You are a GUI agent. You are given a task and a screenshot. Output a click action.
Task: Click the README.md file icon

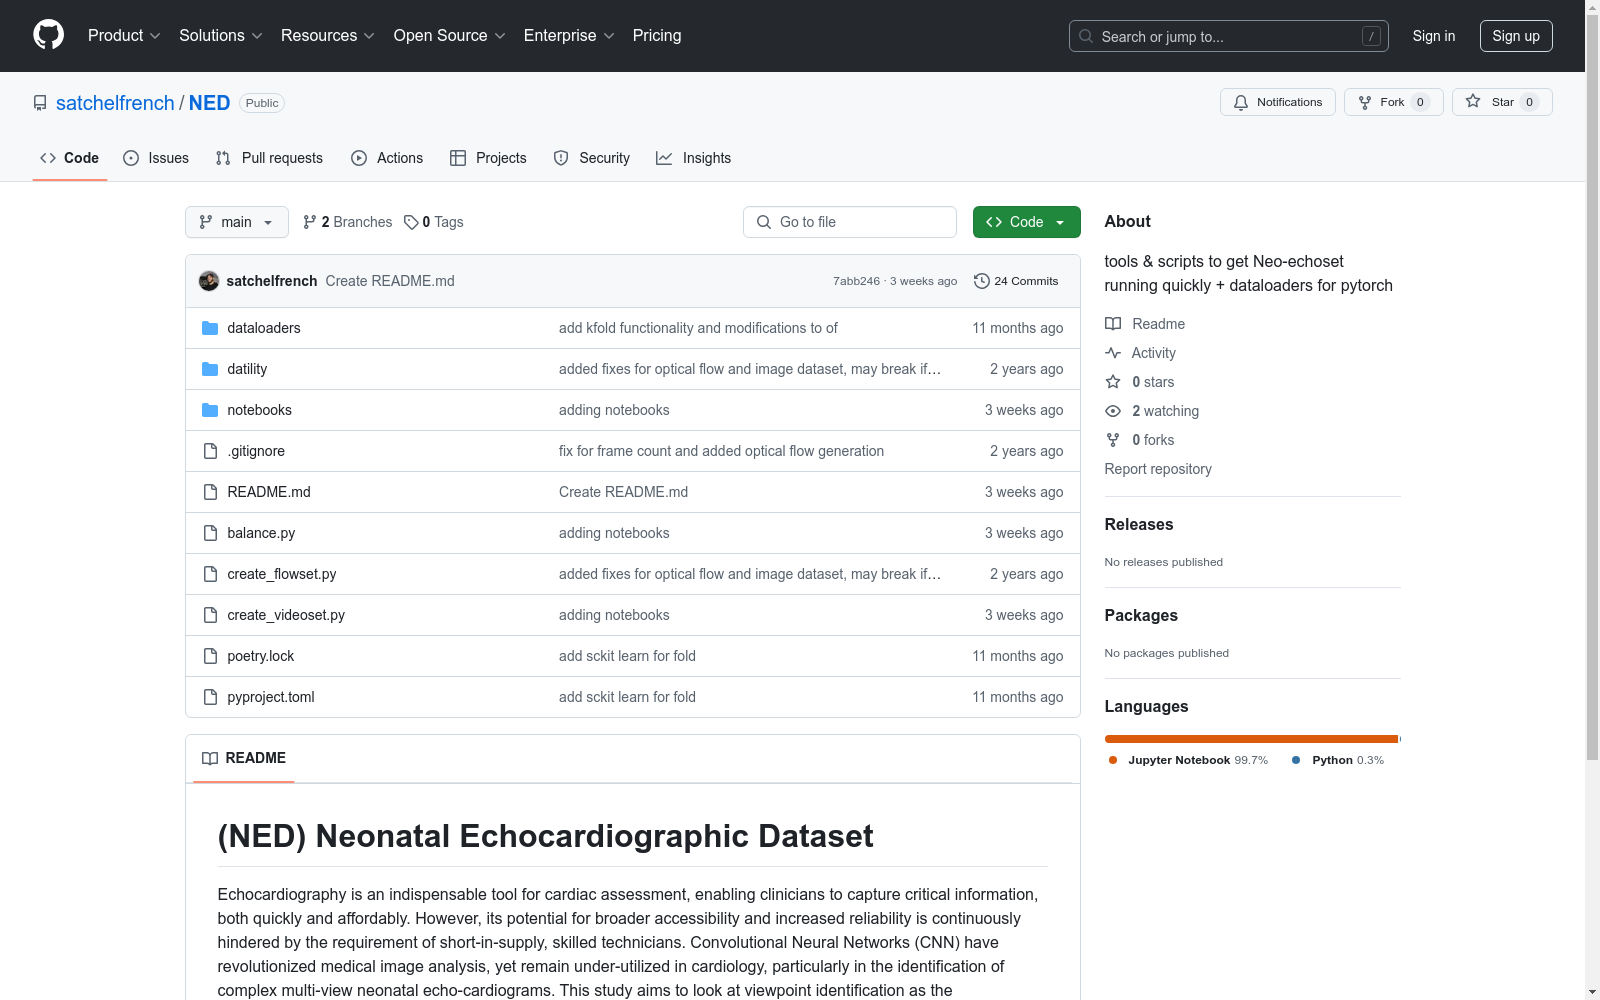[x=210, y=492]
